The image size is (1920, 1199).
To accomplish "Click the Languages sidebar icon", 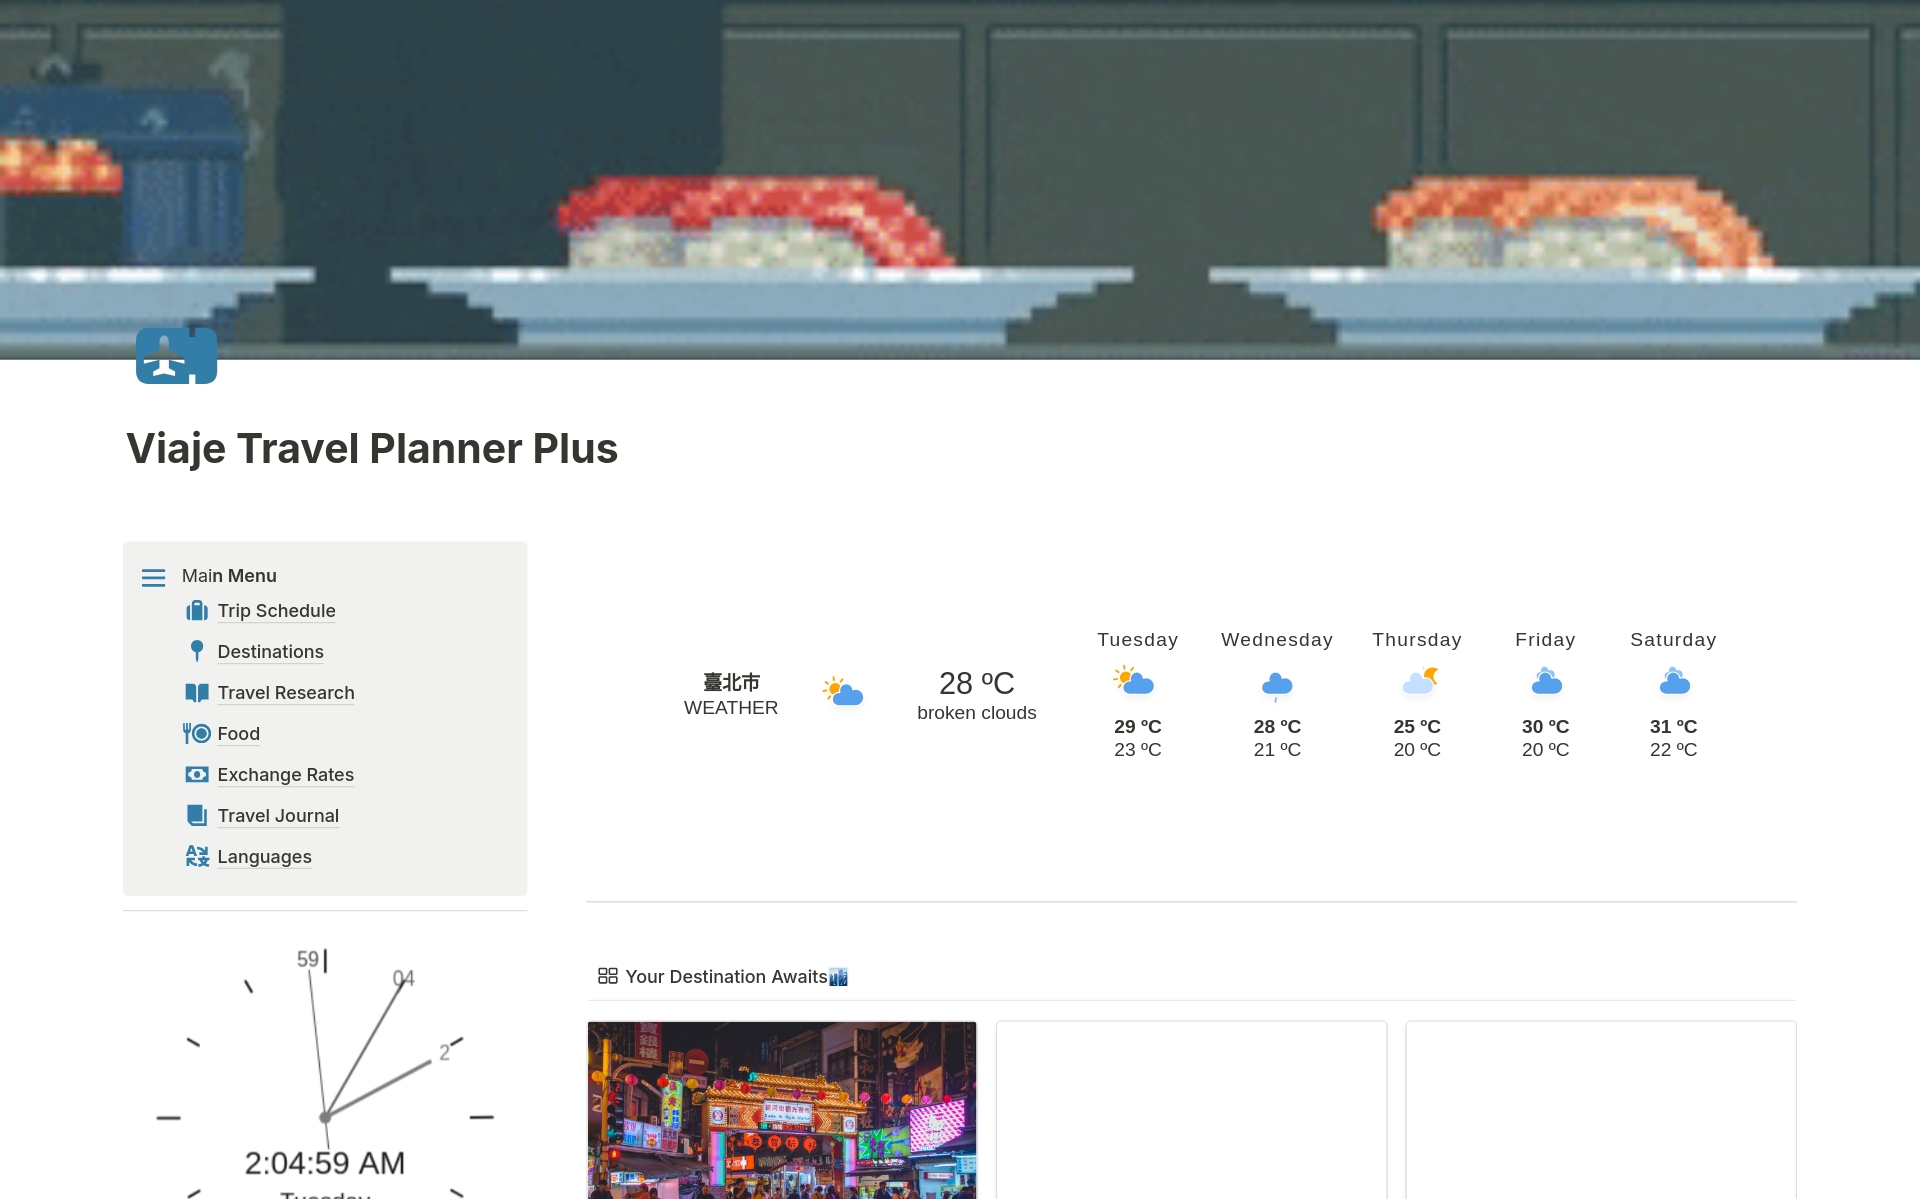I will click(x=196, y=855).
